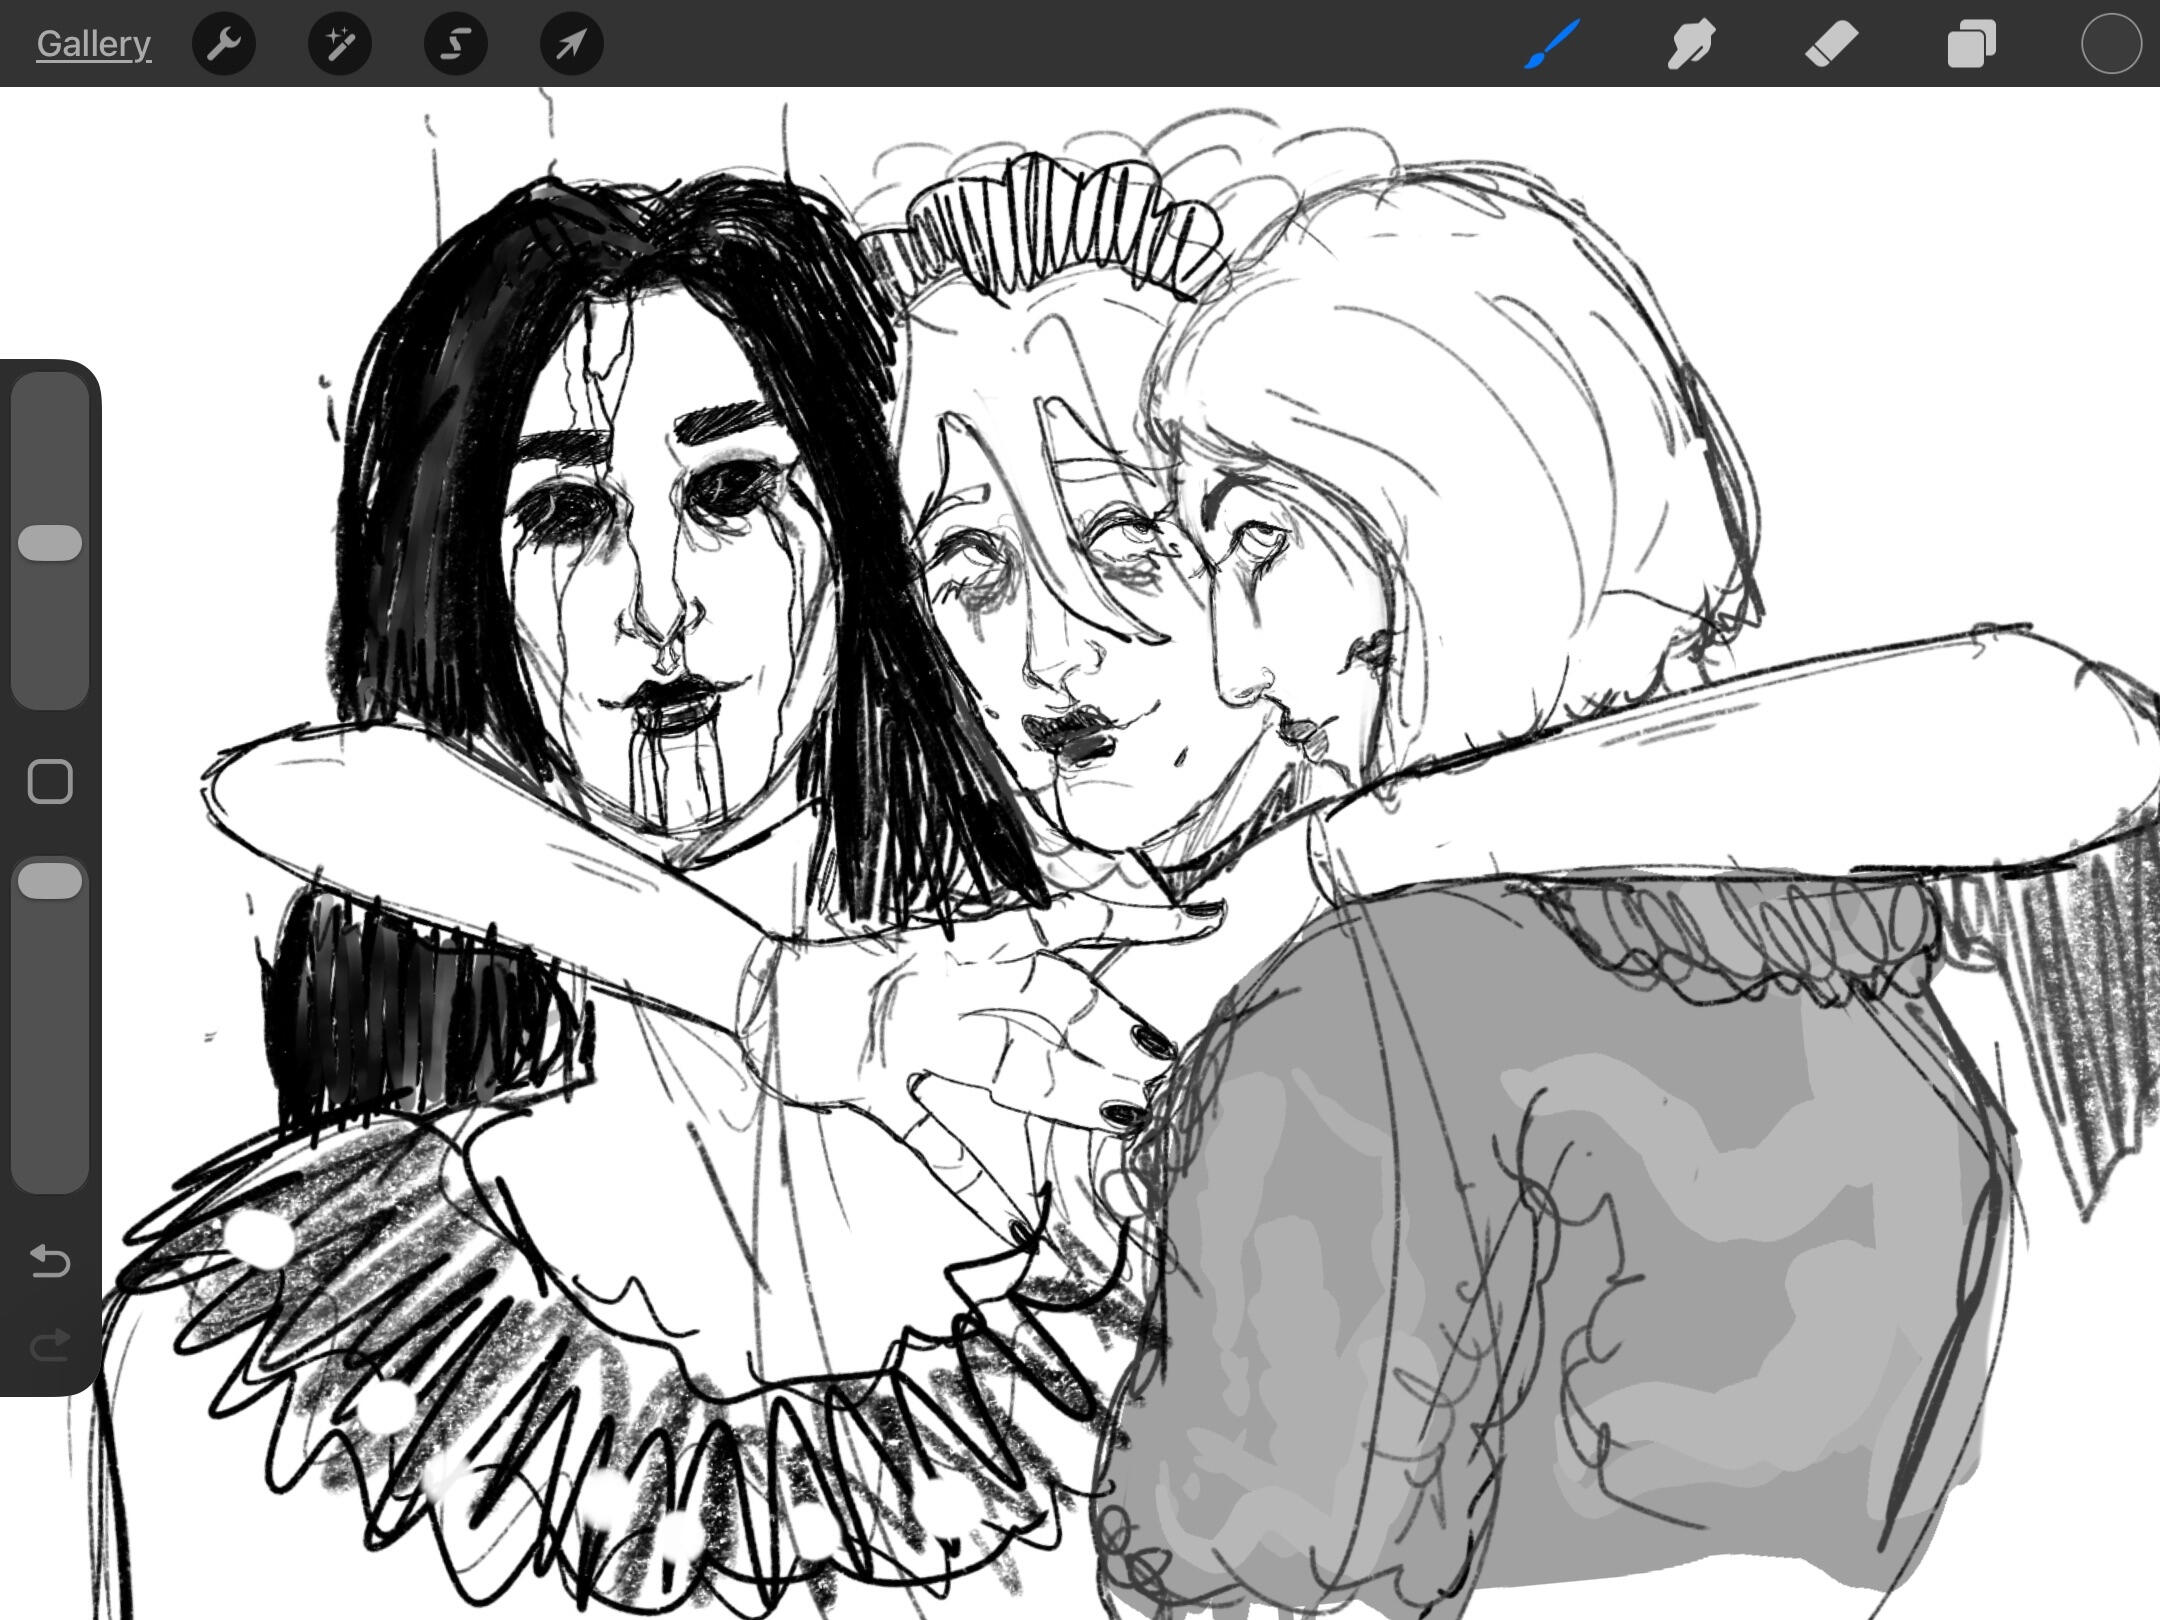Select the Brush paint tool
The width and height of the screenshot is (2160, 1620).
coord(1552,44)
